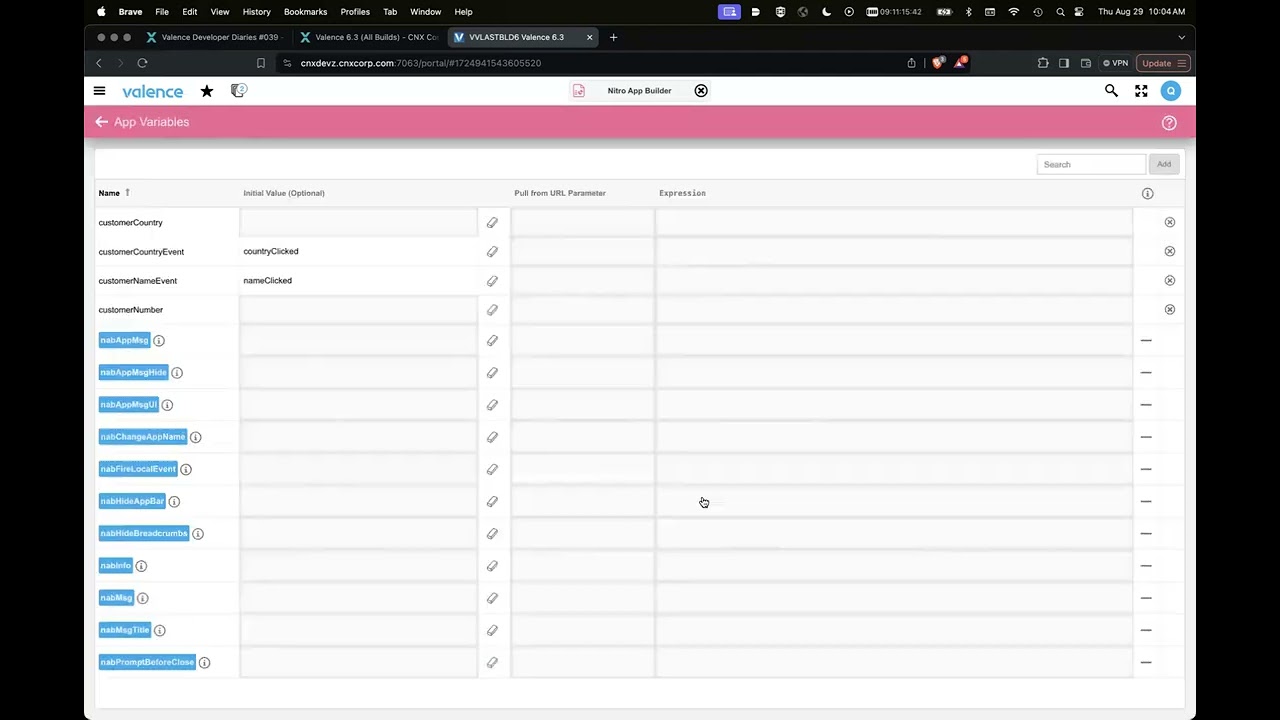Viewport: 1280px width, 720px height.
Task: Close the Nitro App Builder tab
Action: [x=701, y=91]
